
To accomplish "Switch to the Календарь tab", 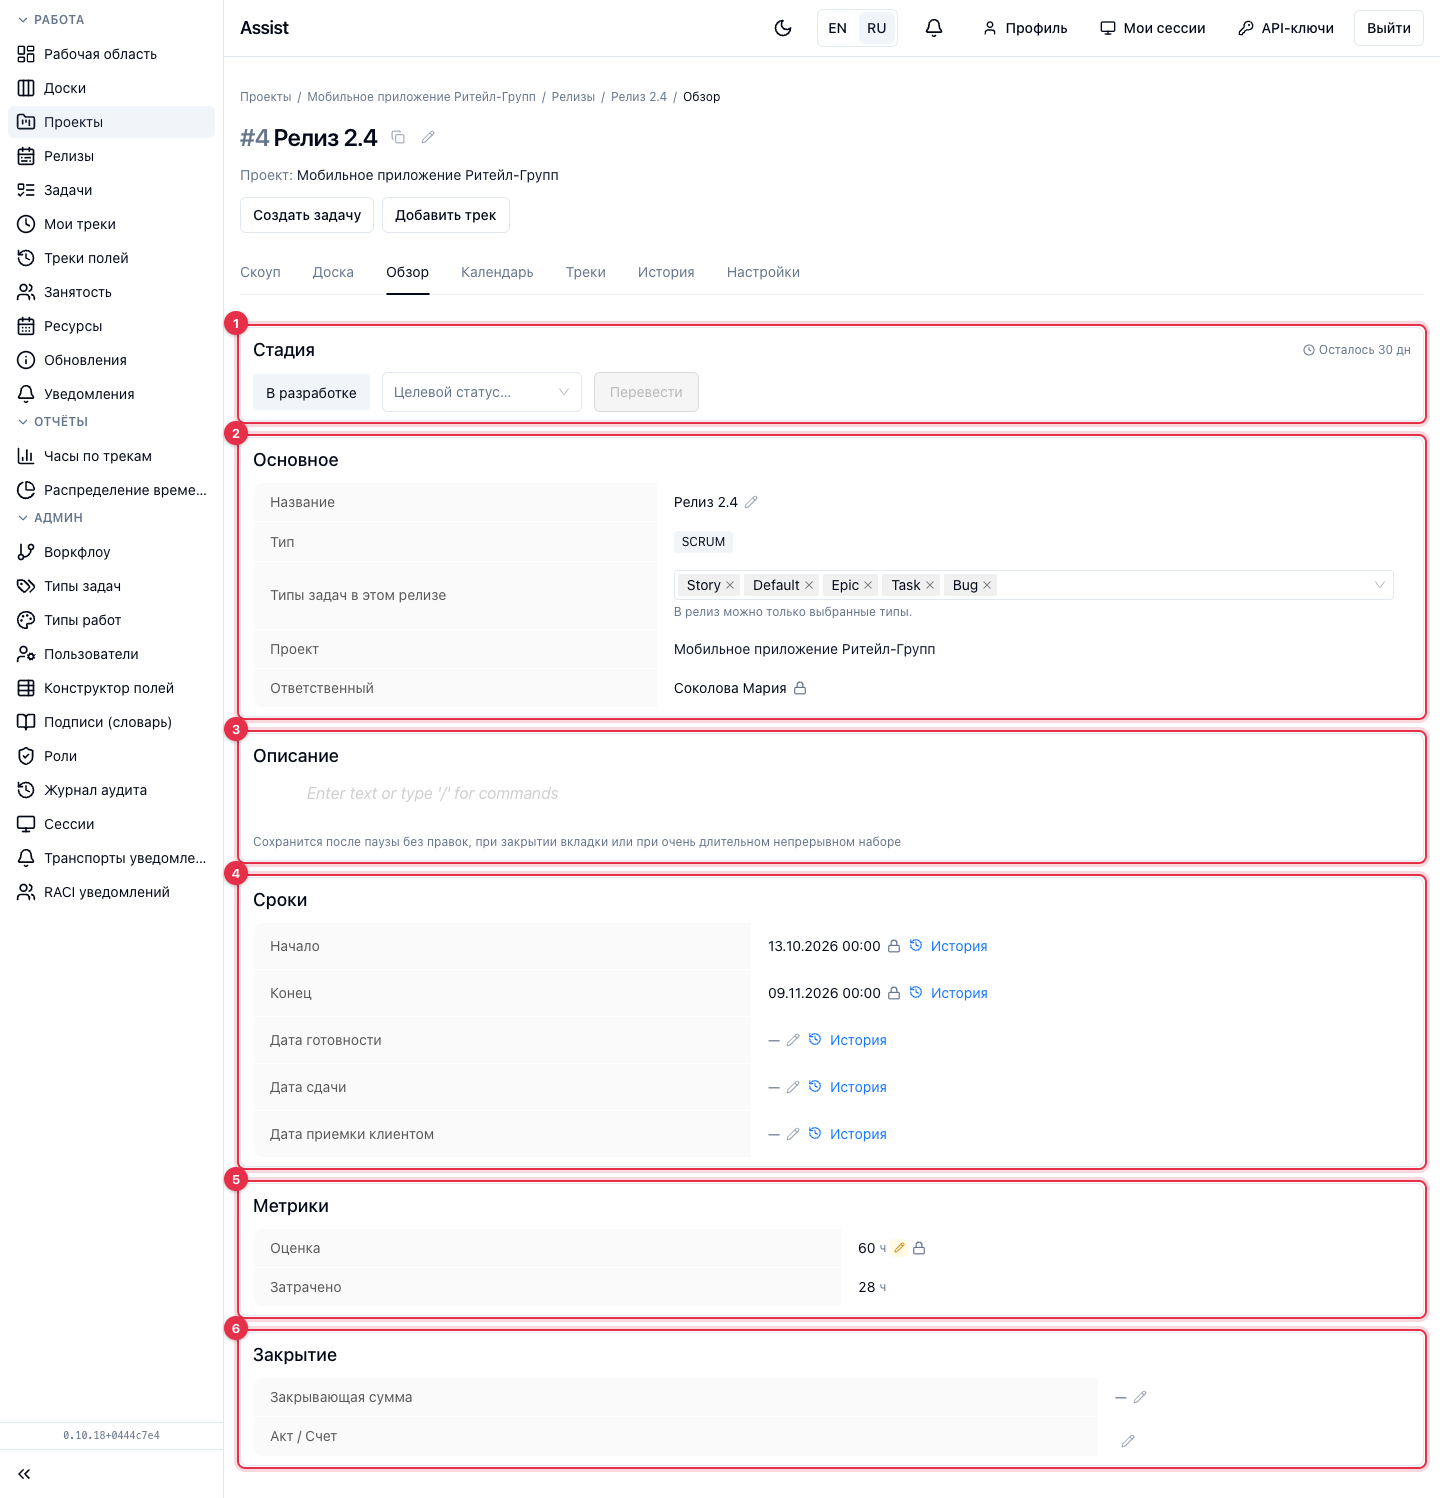I will coord(497,272).
